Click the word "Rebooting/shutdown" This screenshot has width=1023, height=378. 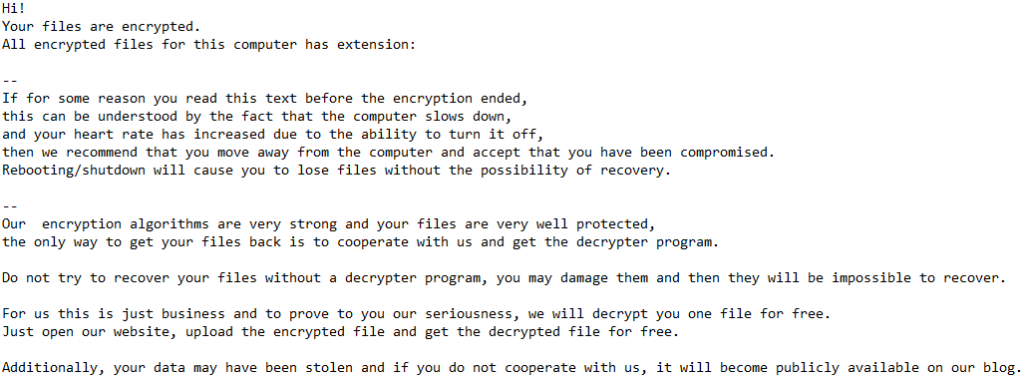[74, 170]
